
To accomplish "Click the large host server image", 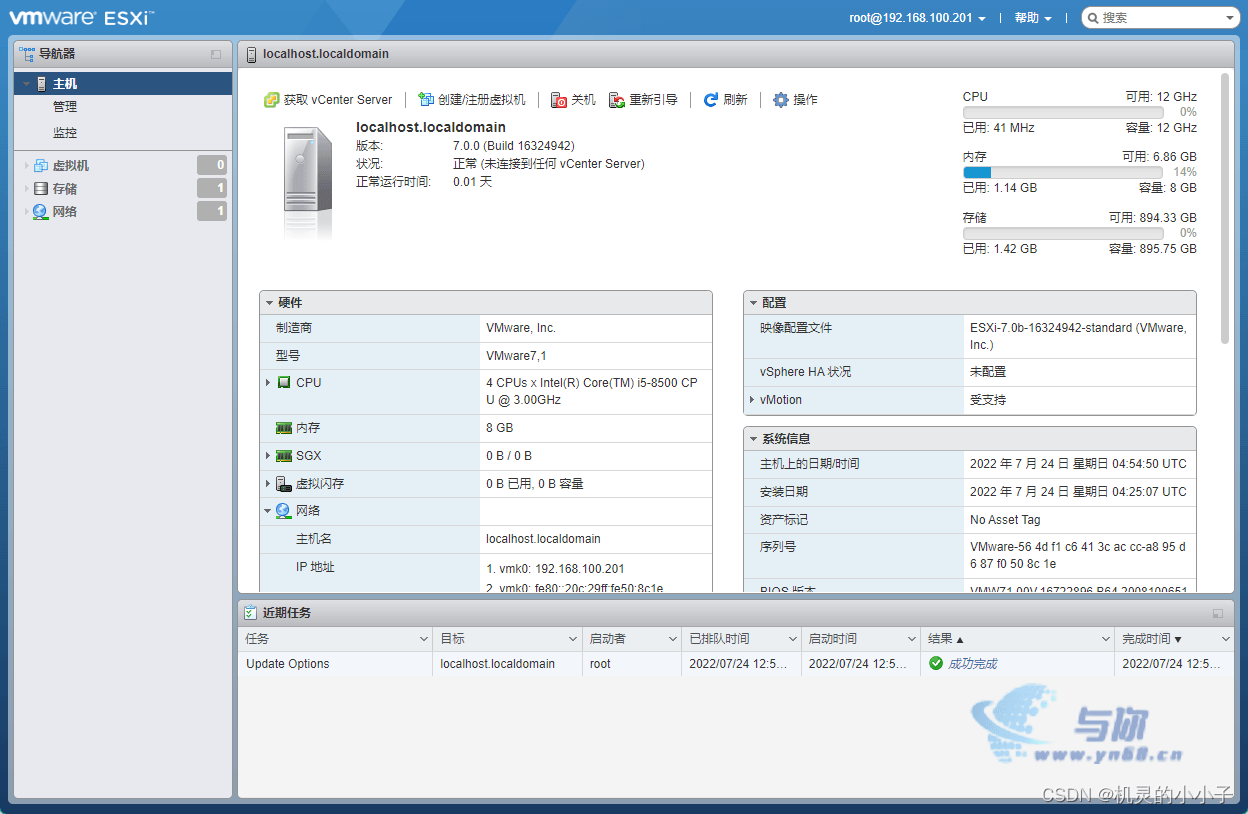I will tap(307, 180).
